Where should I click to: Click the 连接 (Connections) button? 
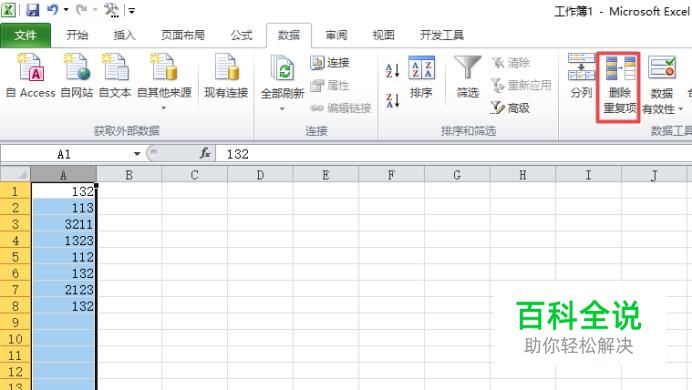pyautogui.click(x=330, y=63)
